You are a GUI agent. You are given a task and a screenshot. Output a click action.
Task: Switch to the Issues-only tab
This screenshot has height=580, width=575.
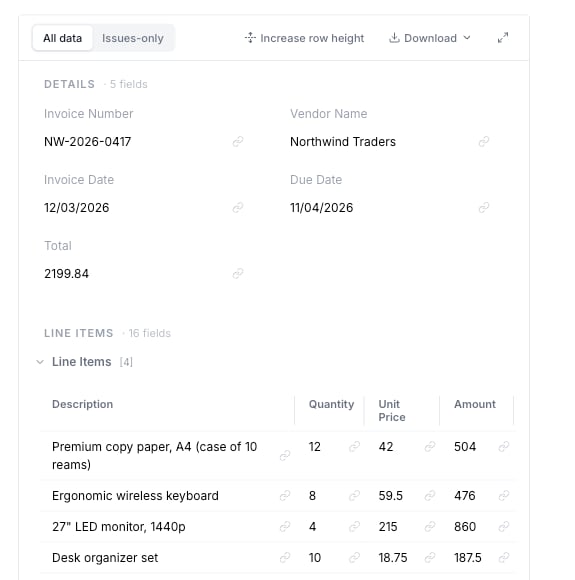pos(132,38)
